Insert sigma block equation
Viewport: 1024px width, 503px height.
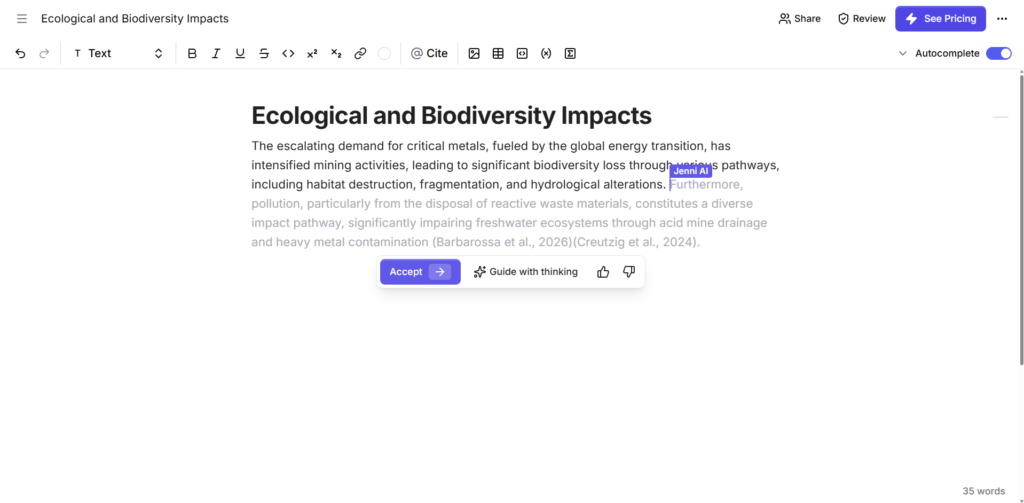point(570,54)
